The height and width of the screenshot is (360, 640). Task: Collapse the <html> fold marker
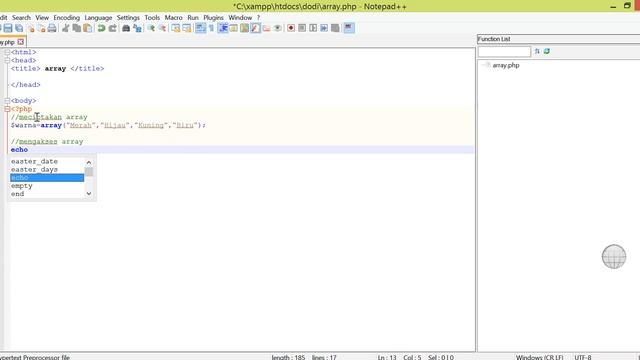(x=7, y=52)
